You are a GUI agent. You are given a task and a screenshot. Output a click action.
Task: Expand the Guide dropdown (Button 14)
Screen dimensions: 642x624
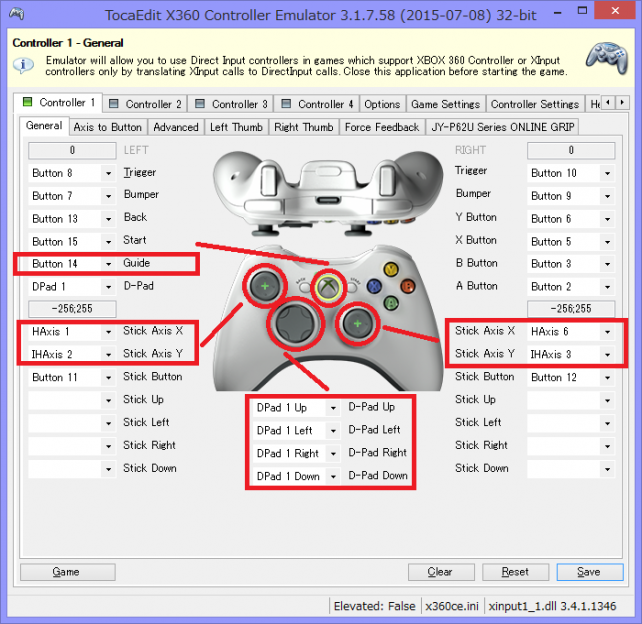click(109, 264)
